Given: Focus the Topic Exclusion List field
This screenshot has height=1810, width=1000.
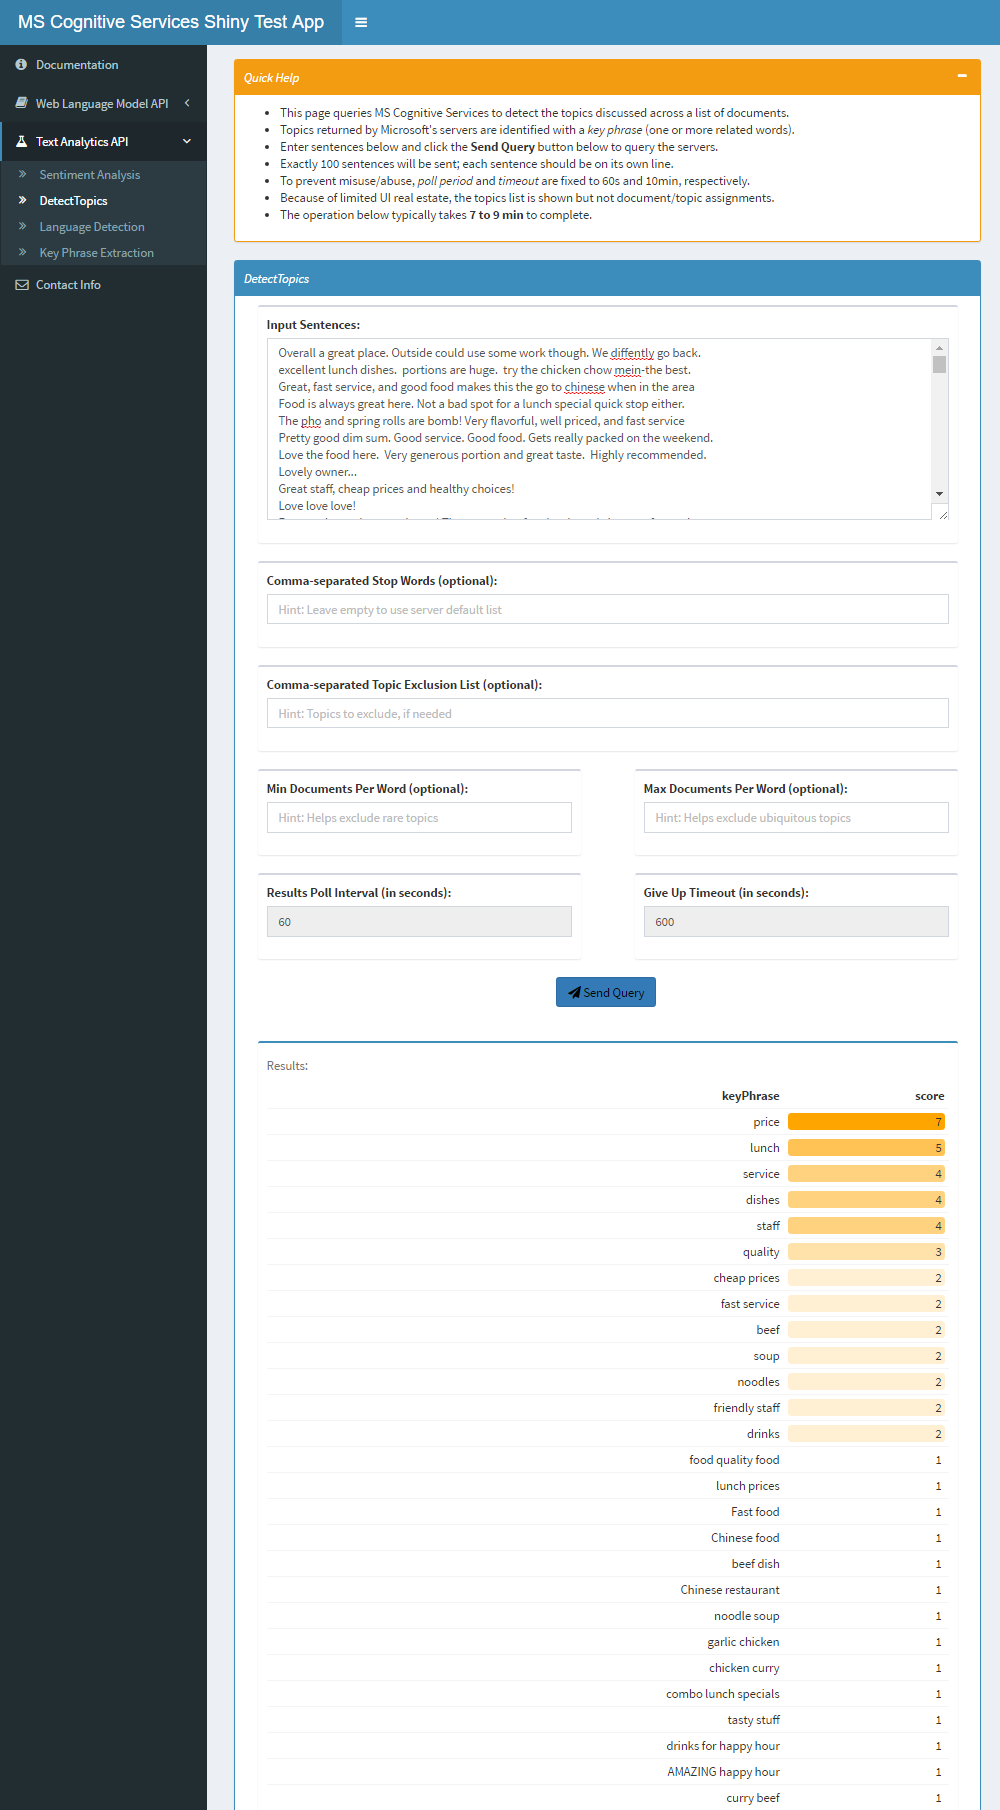Looking at the screenshot, I should tap(607, 713).
